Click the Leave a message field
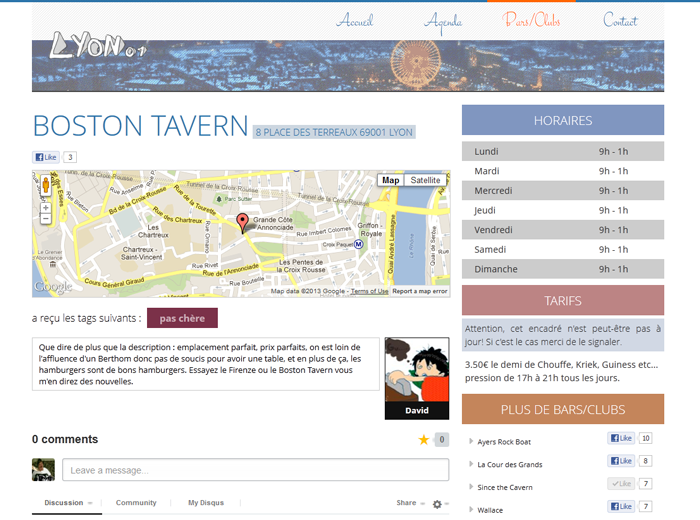The height and width of the screenshot is (520, 700). [241, 470]
